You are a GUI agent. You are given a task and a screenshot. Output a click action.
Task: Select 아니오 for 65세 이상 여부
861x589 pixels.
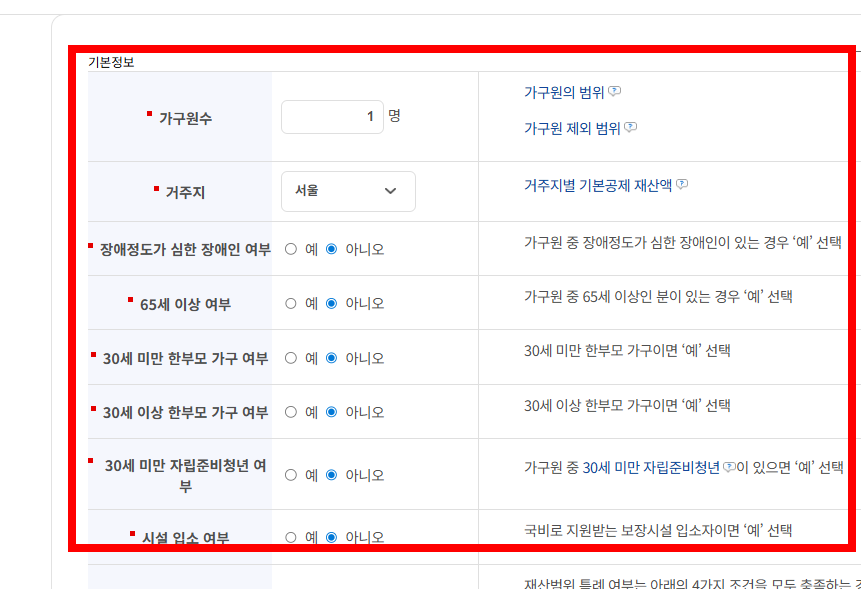click(332, 304)
